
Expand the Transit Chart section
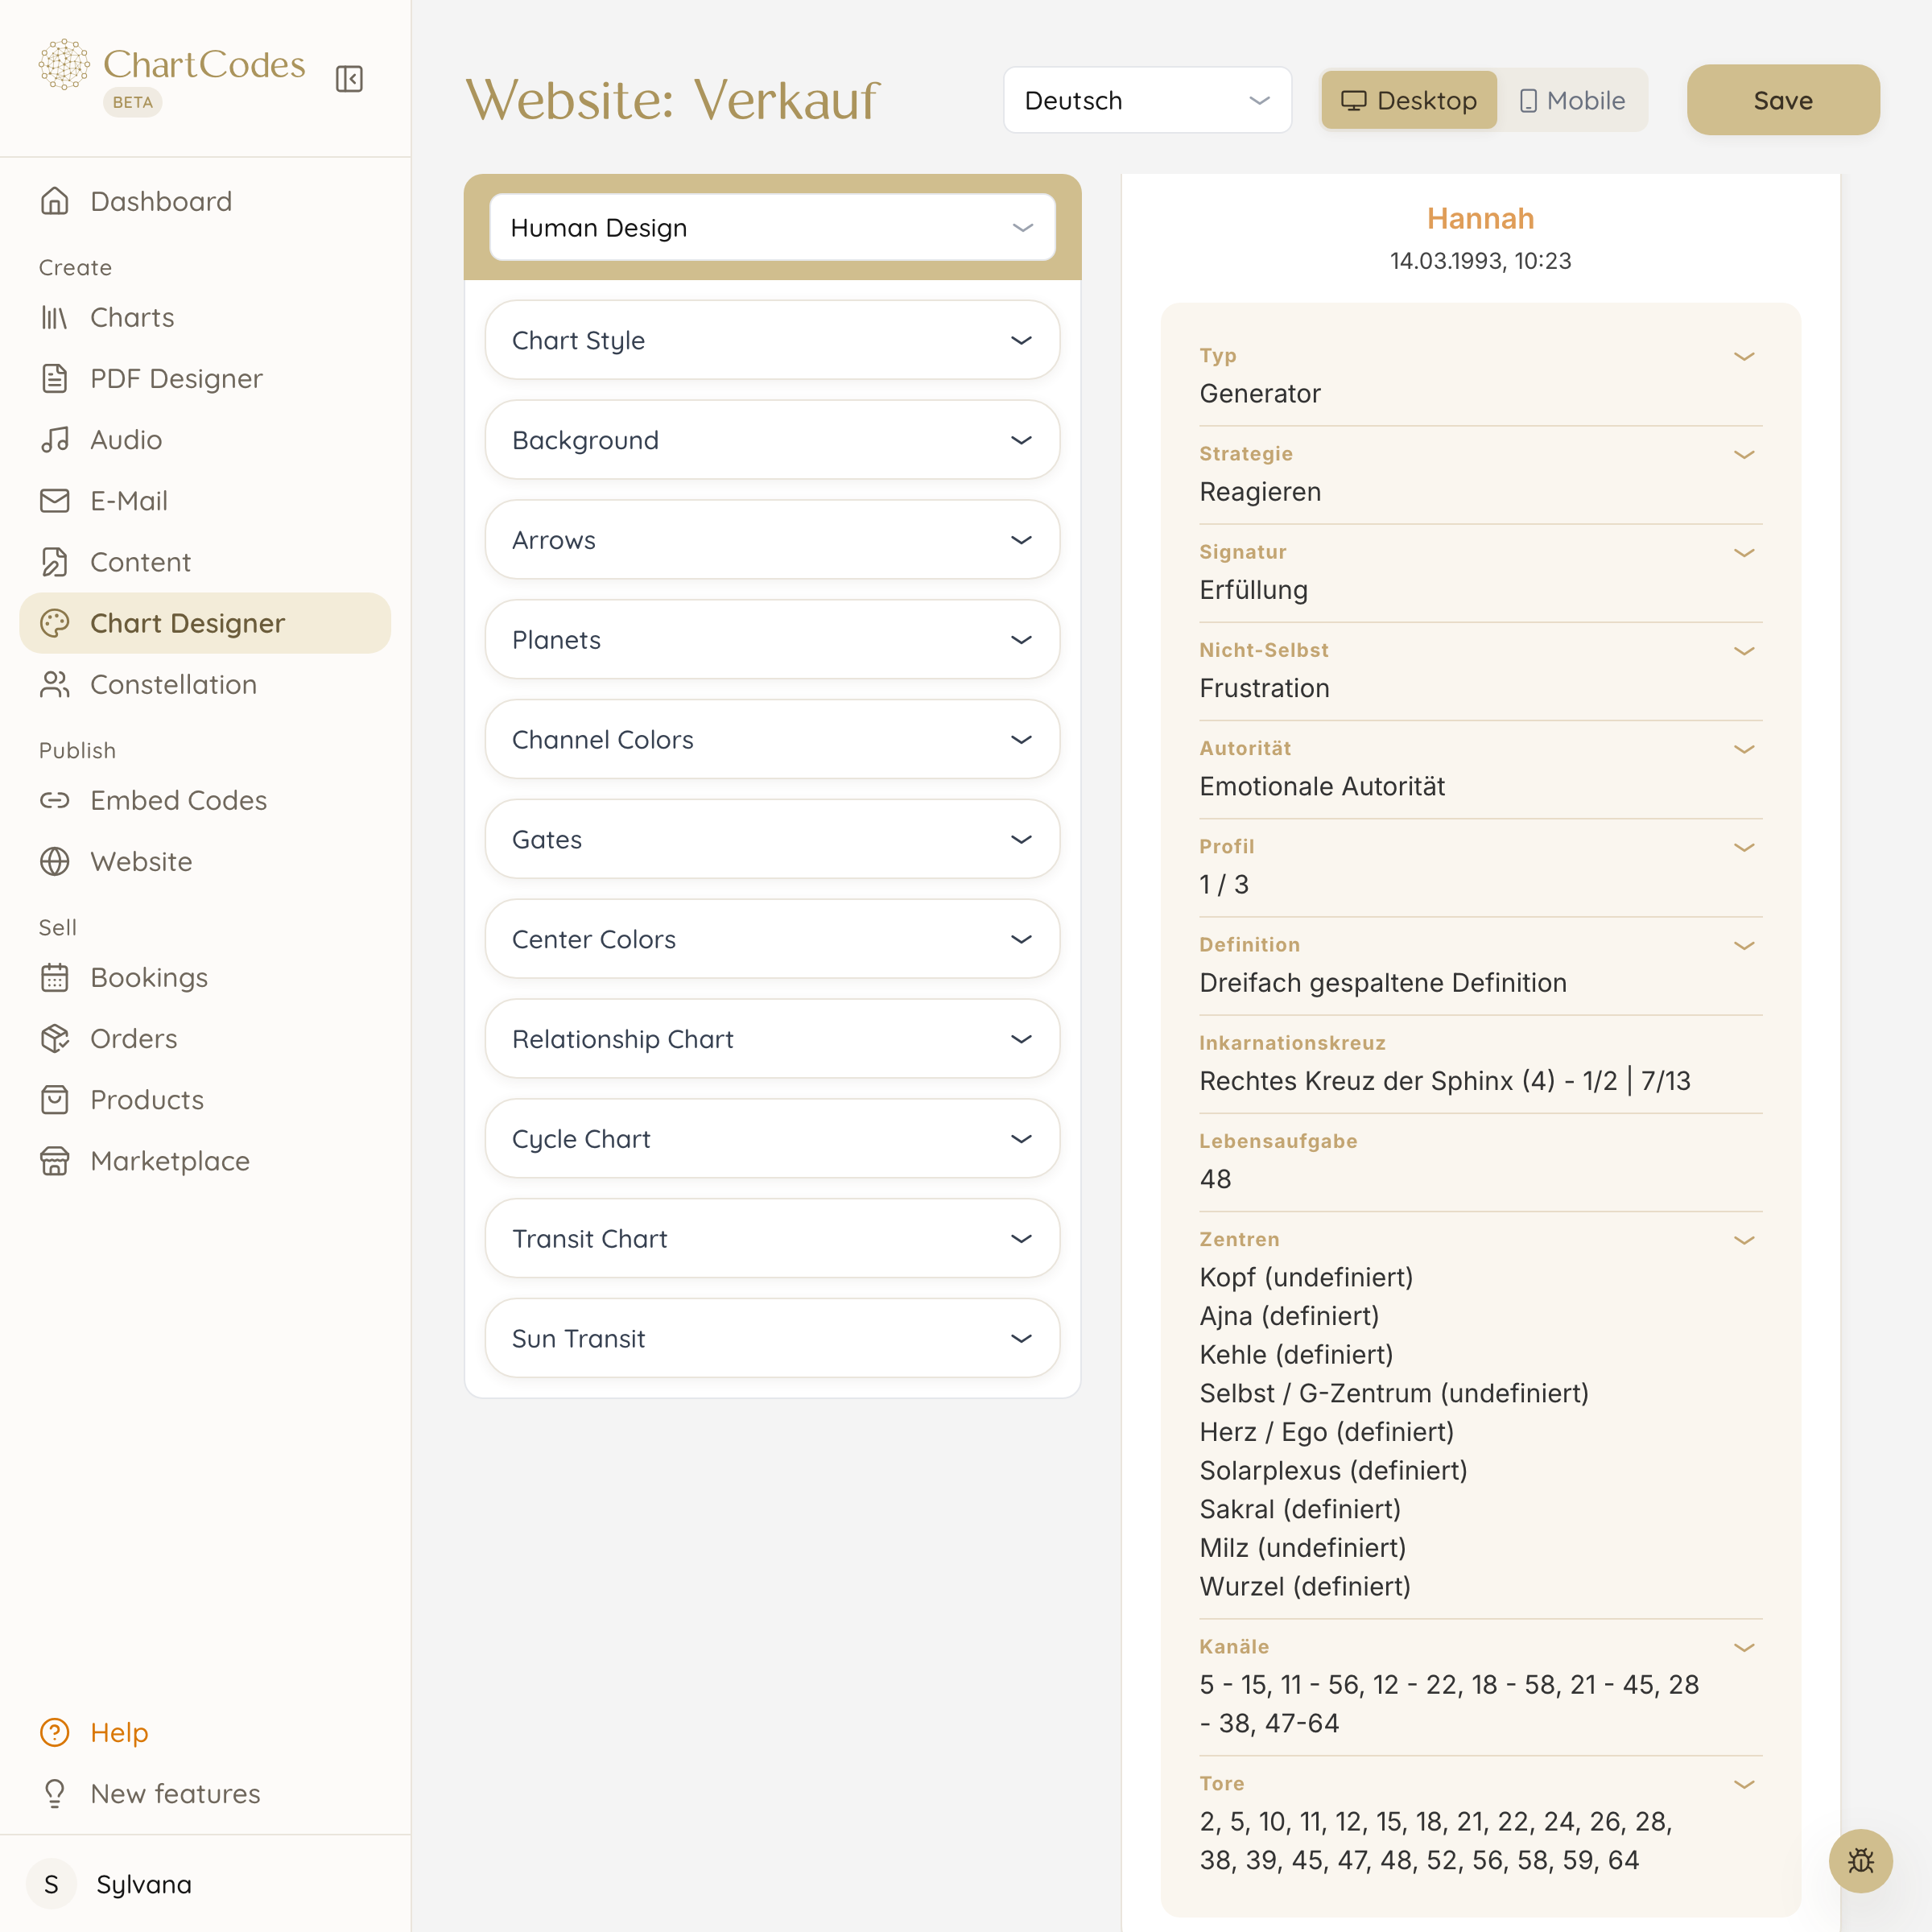point(772,1238)
